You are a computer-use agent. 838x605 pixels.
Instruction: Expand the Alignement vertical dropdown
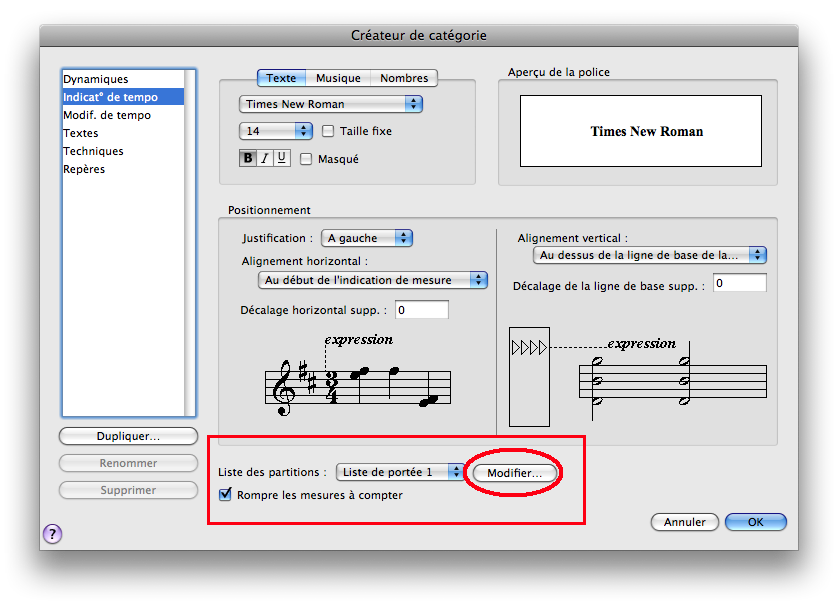[649, 255]
